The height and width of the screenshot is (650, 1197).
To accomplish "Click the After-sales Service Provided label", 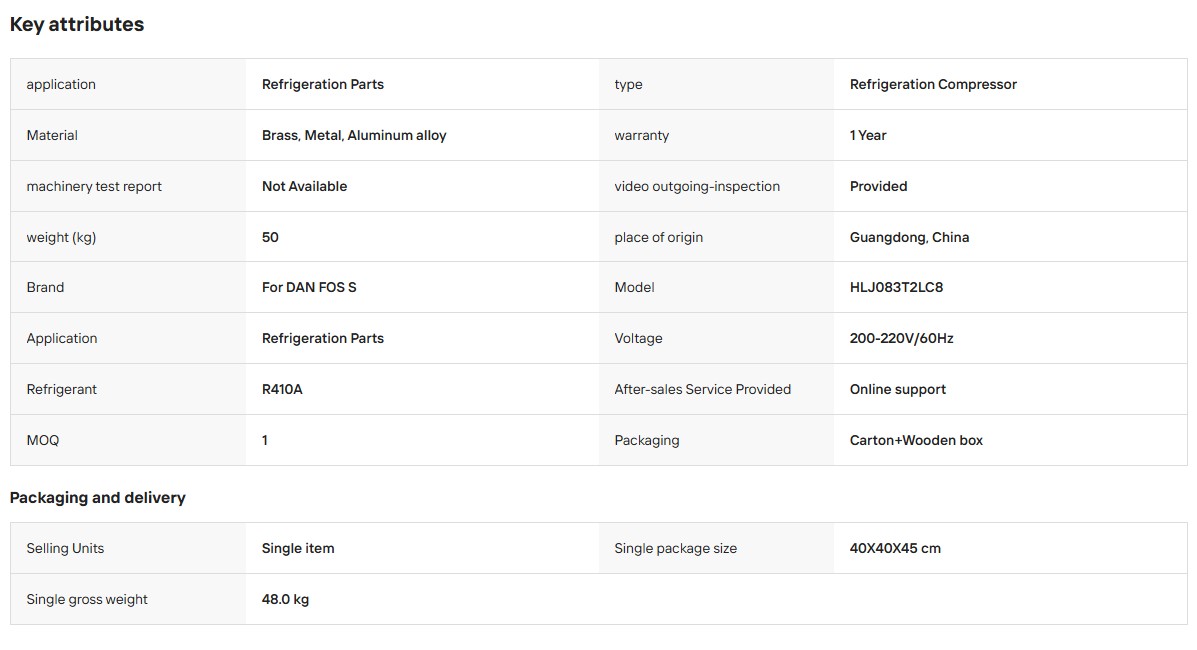I will (702, 390).
